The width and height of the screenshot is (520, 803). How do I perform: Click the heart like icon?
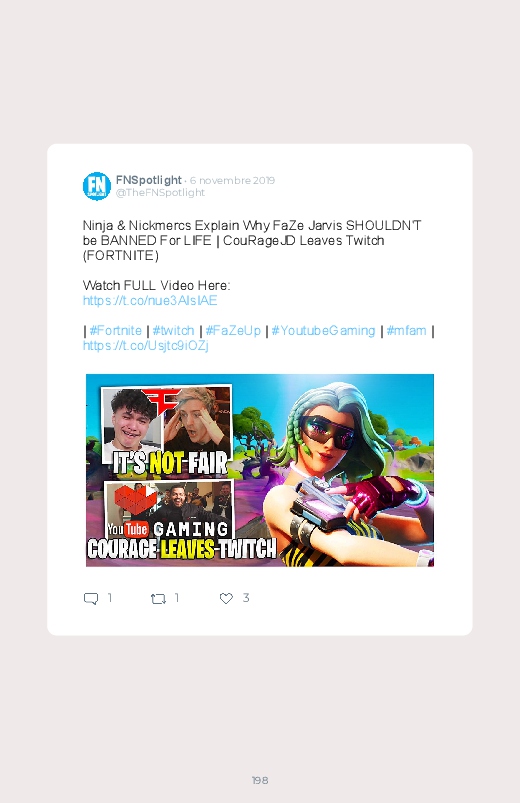click(x=226, y=598)
